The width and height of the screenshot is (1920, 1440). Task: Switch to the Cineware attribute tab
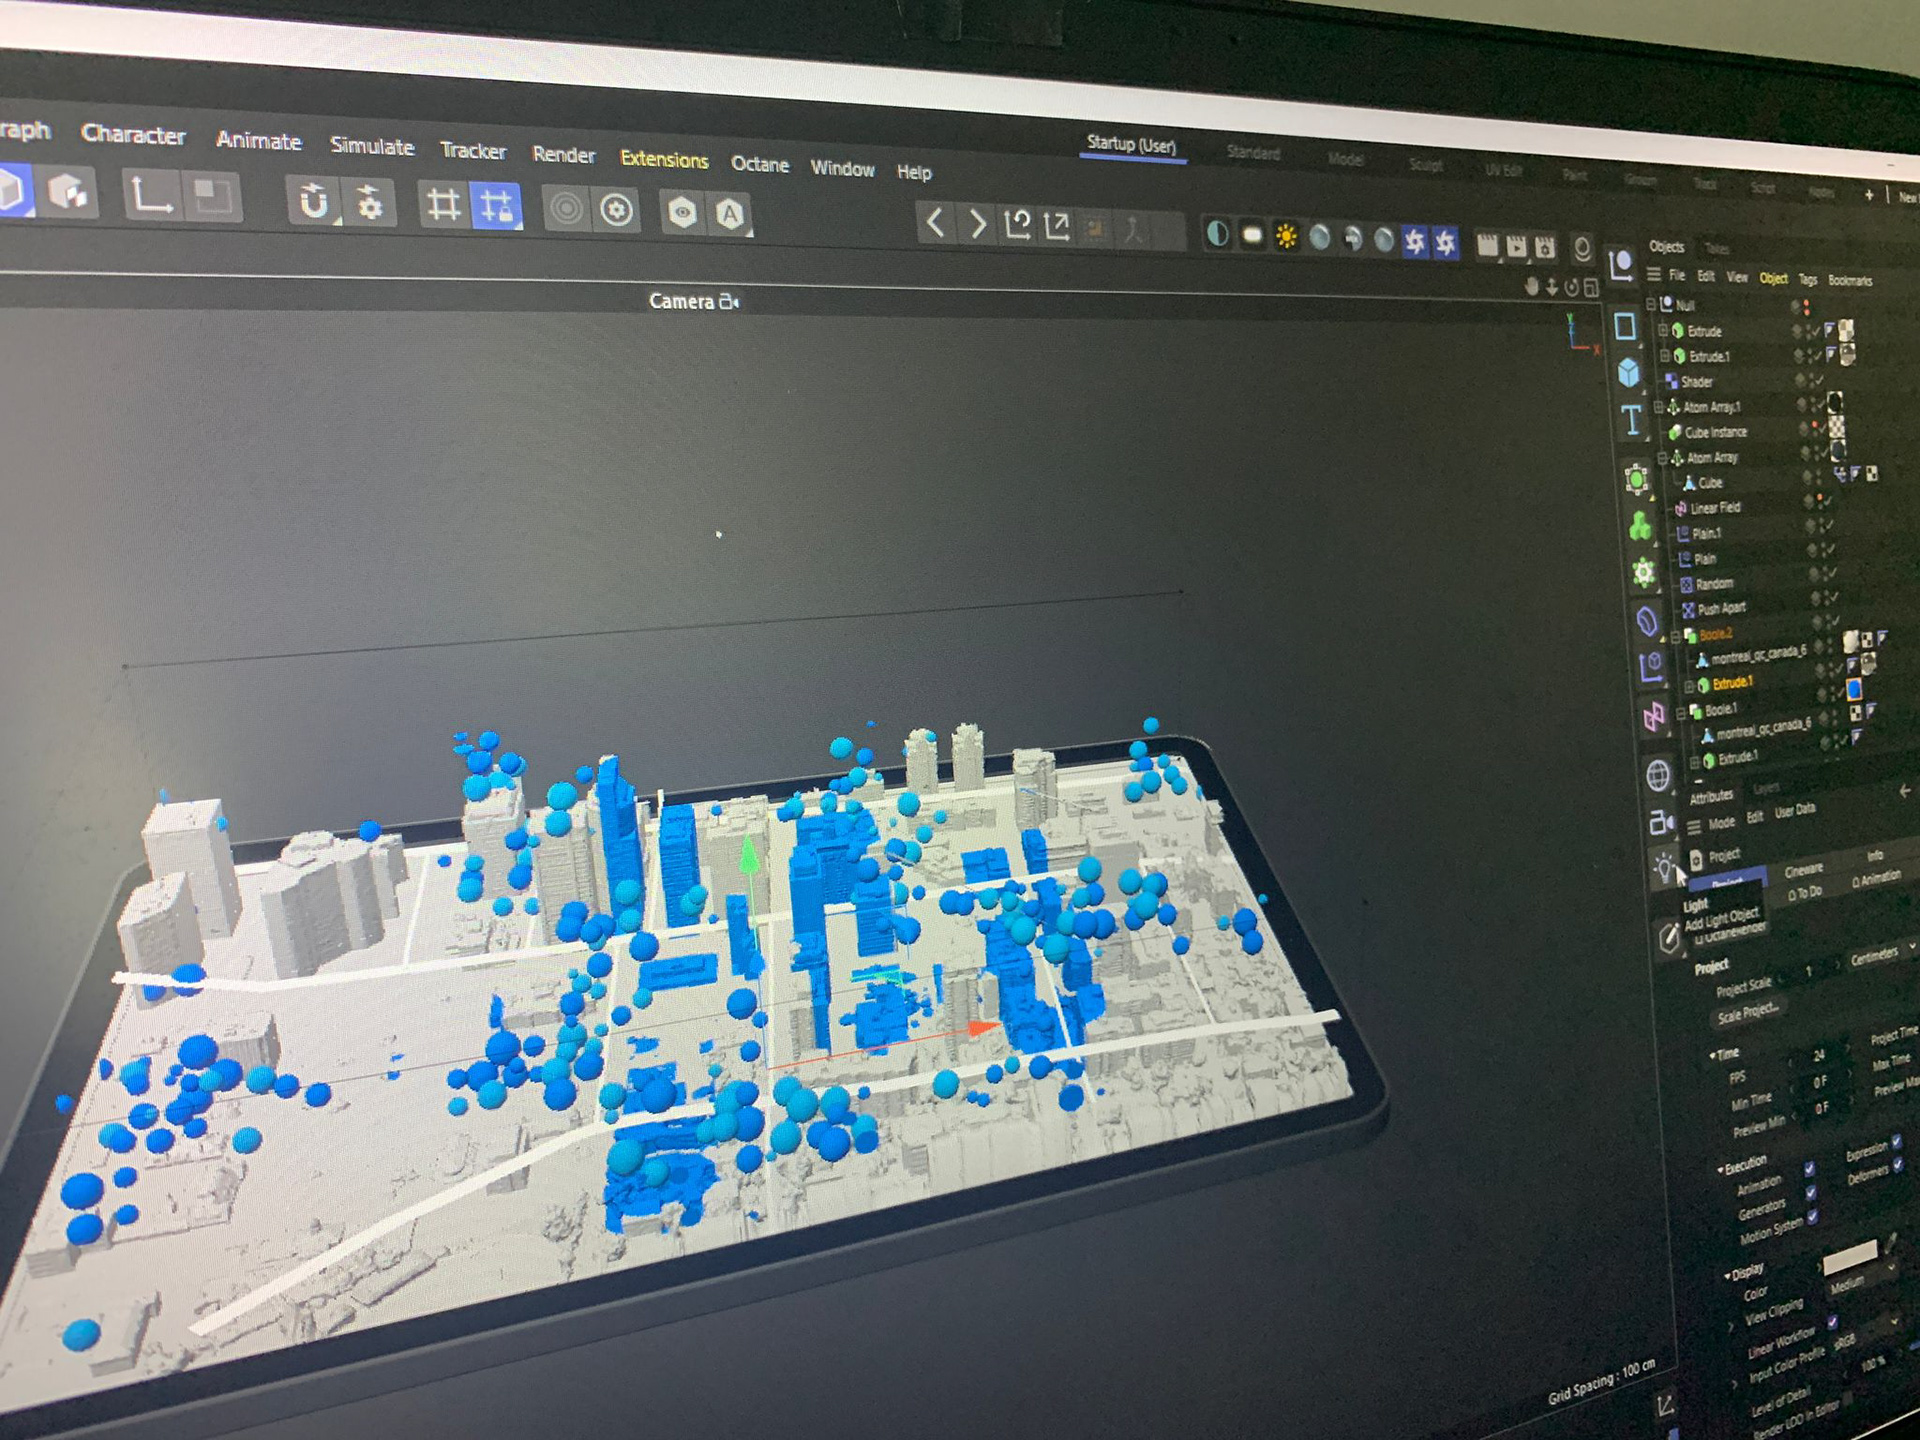tap(1804, 869)
